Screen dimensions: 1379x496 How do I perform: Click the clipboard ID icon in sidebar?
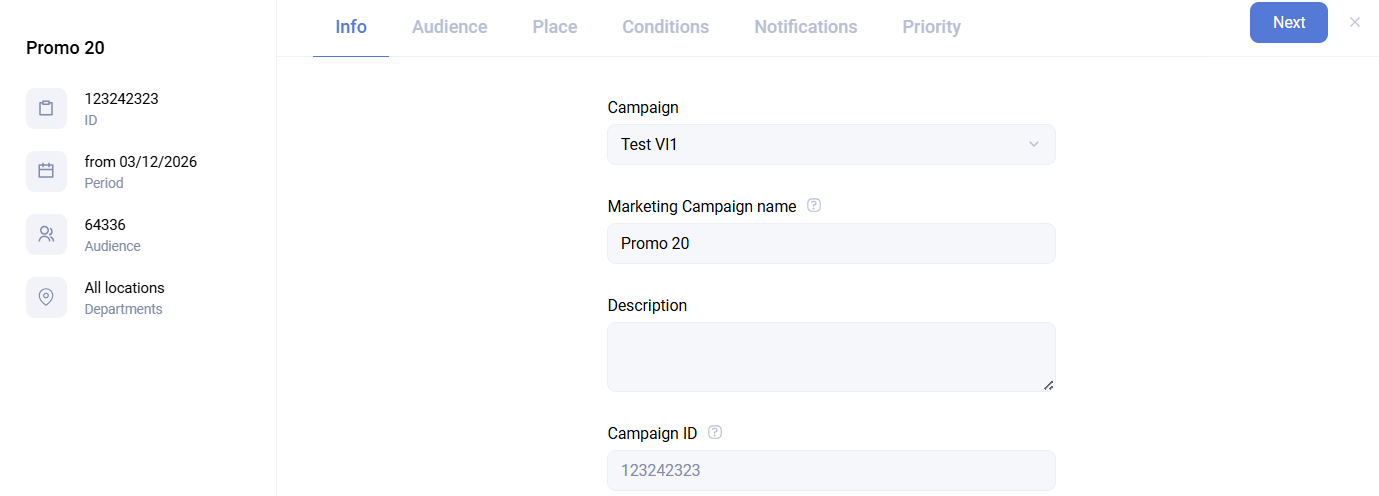[46, 109]
